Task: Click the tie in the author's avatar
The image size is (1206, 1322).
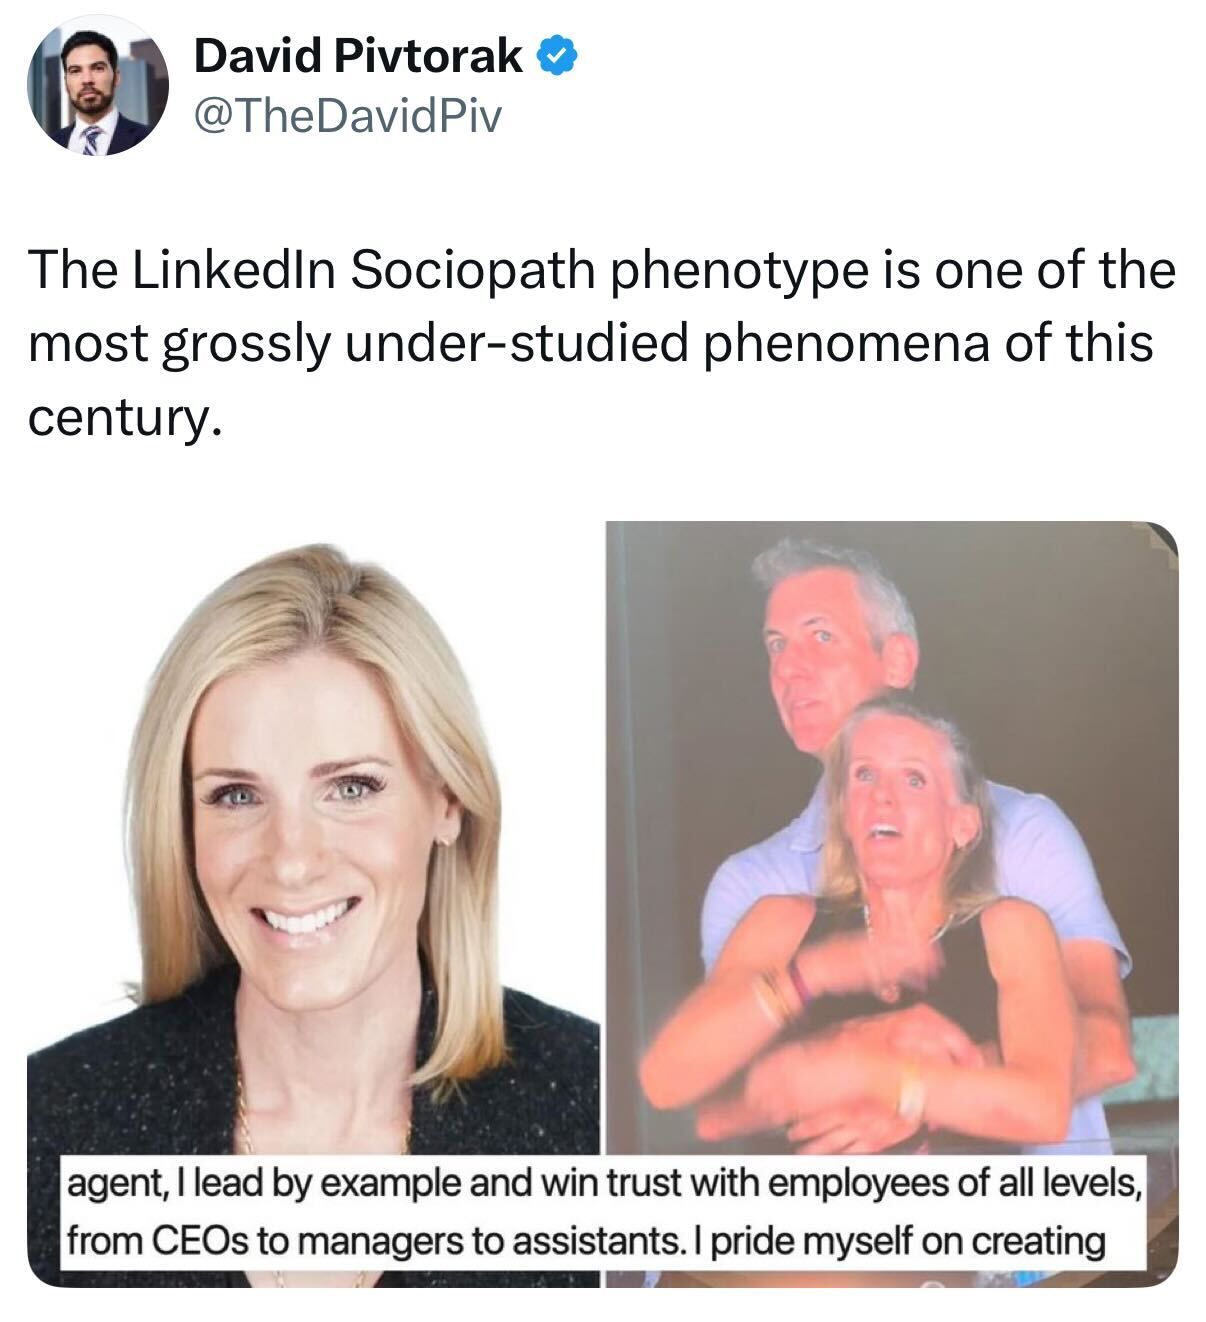Action: point(91,137)
